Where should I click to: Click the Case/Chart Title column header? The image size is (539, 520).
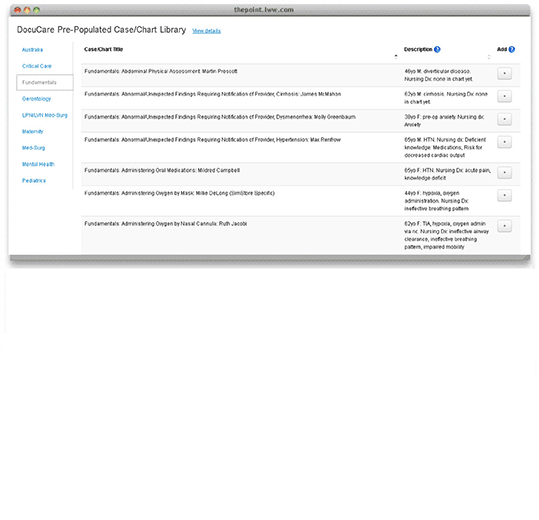tap(103, 49)
